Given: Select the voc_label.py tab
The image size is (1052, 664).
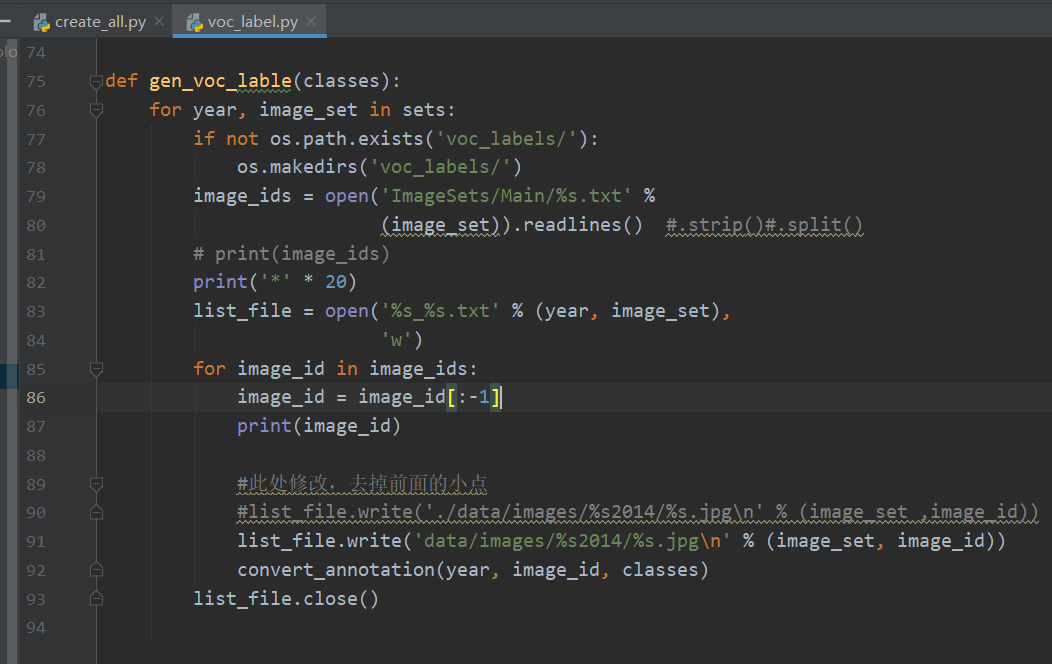Looking at the screenshot, I should click(250, 20).
